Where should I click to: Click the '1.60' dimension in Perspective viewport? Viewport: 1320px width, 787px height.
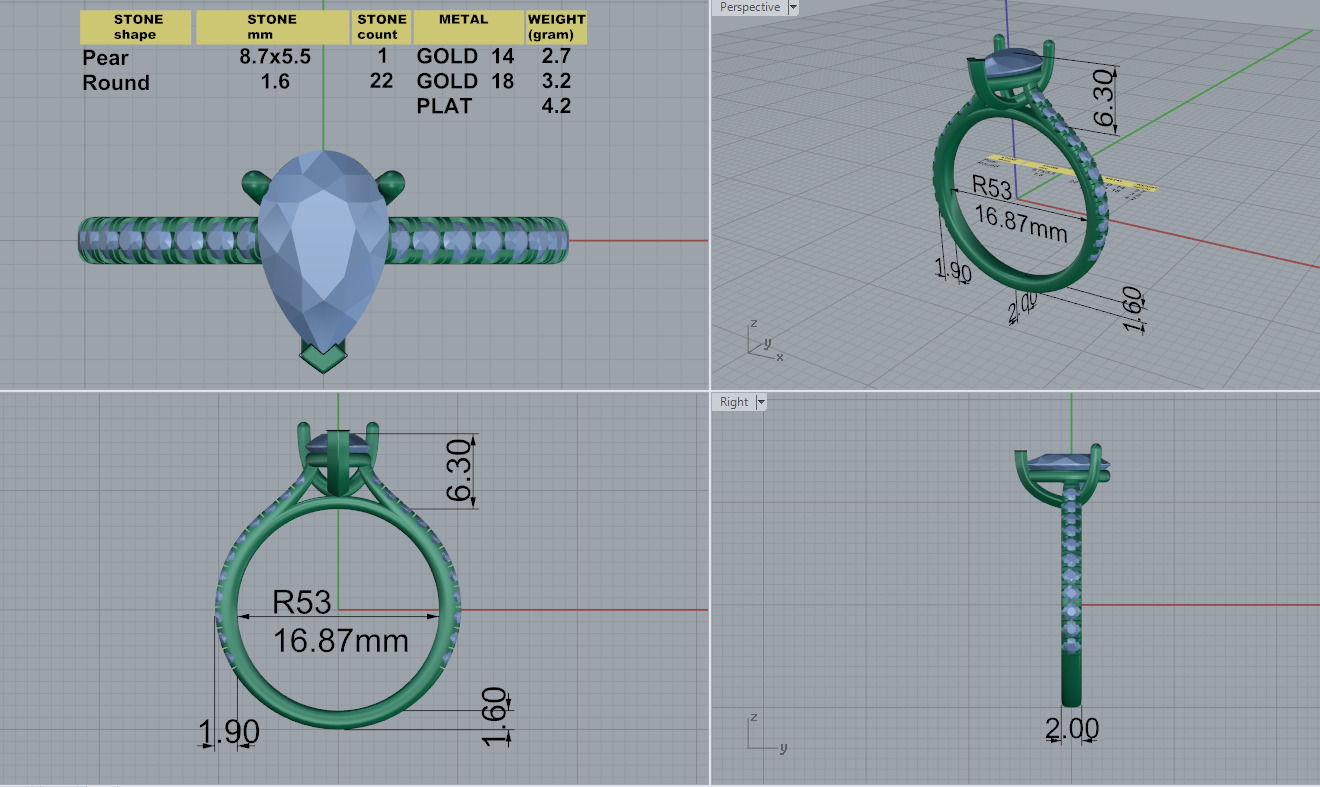[1132, 310]
